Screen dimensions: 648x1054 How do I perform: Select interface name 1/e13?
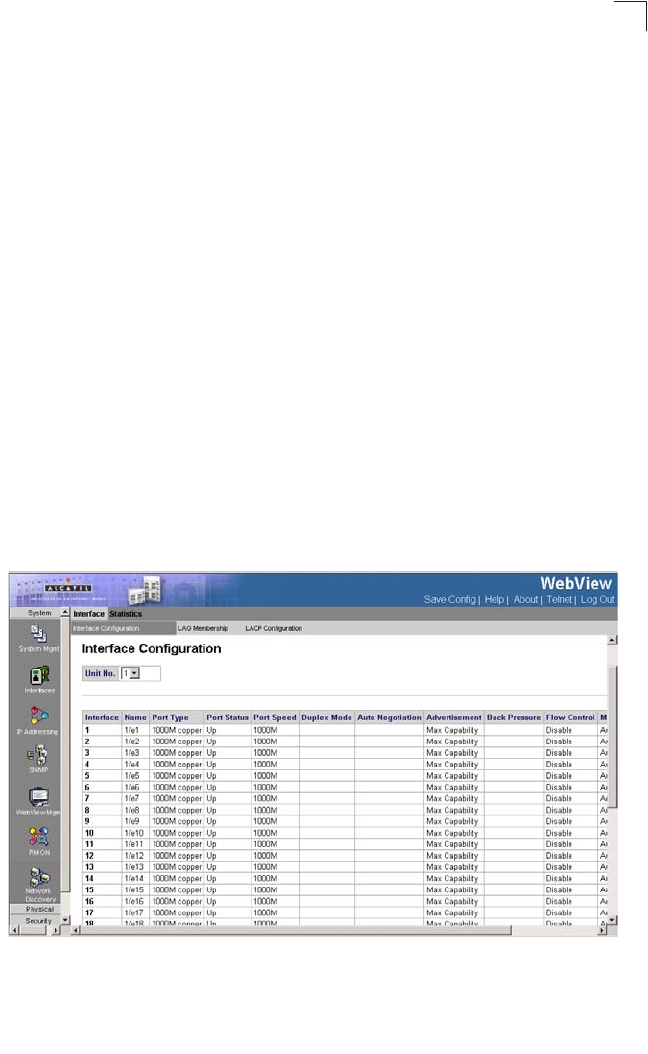134,867
